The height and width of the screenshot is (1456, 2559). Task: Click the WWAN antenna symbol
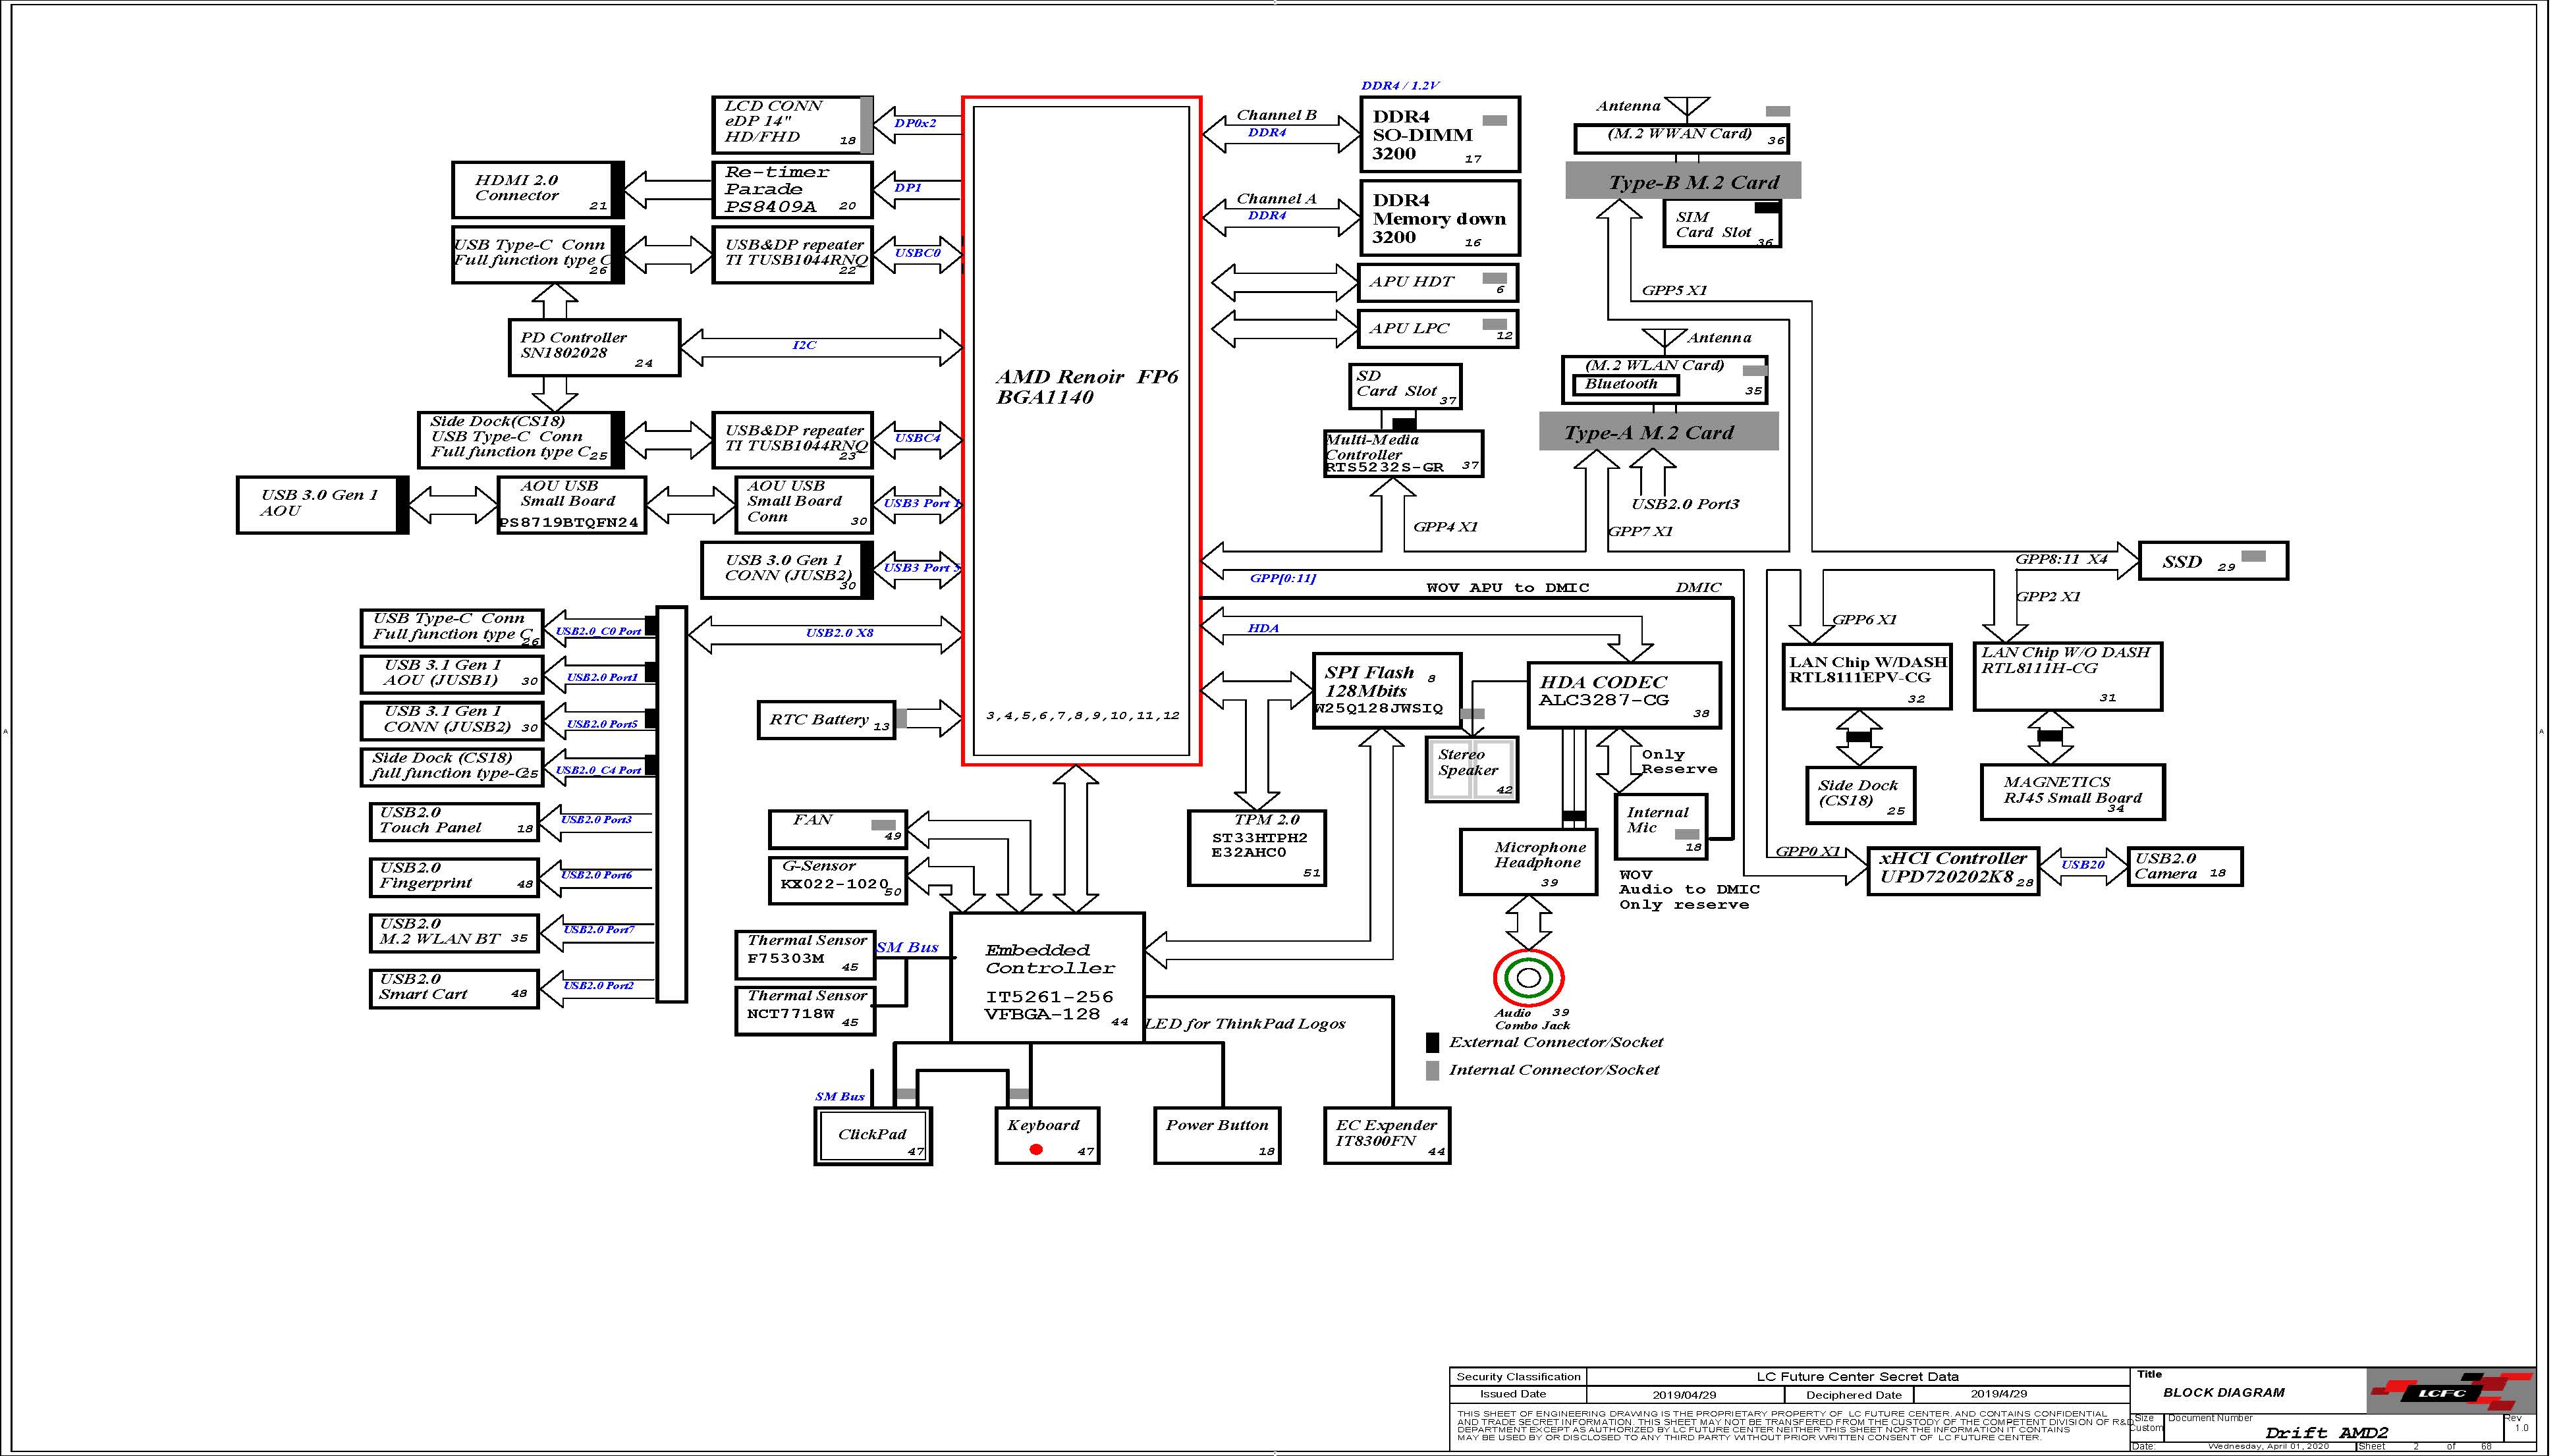(x=1688, y=106)
